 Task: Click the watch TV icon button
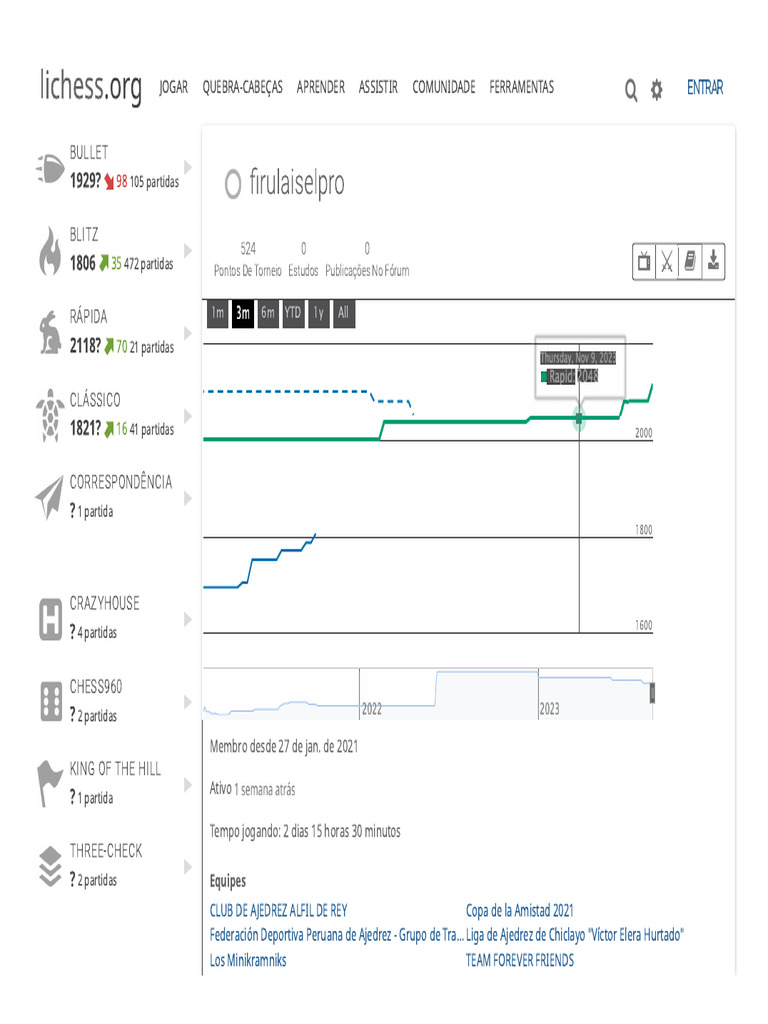coord(645,262)
